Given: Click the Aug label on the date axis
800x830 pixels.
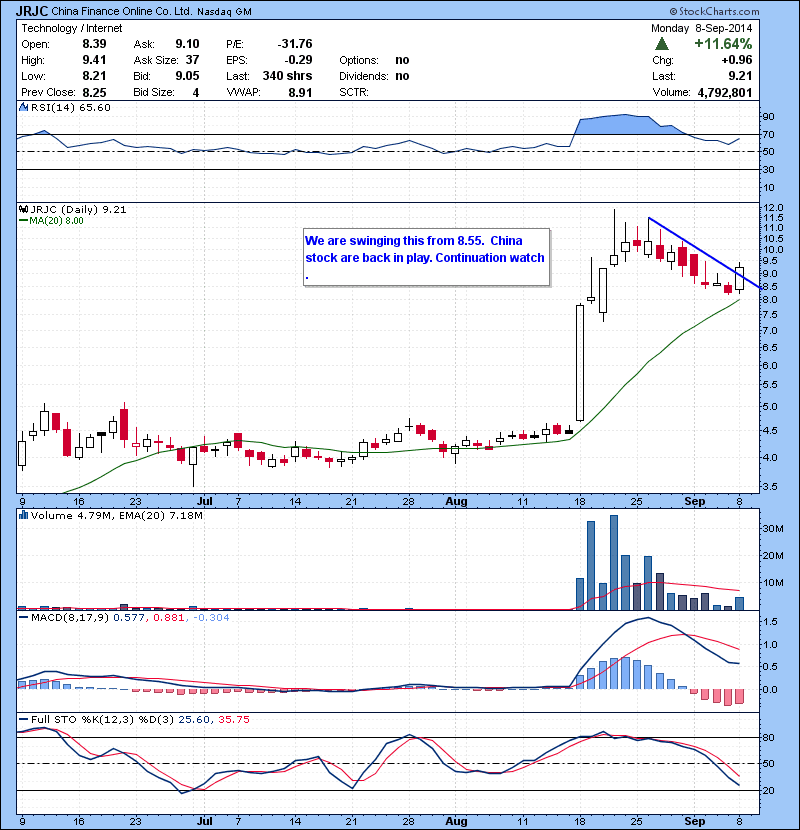Looking at the screenshot, I should tap(456, 498).
